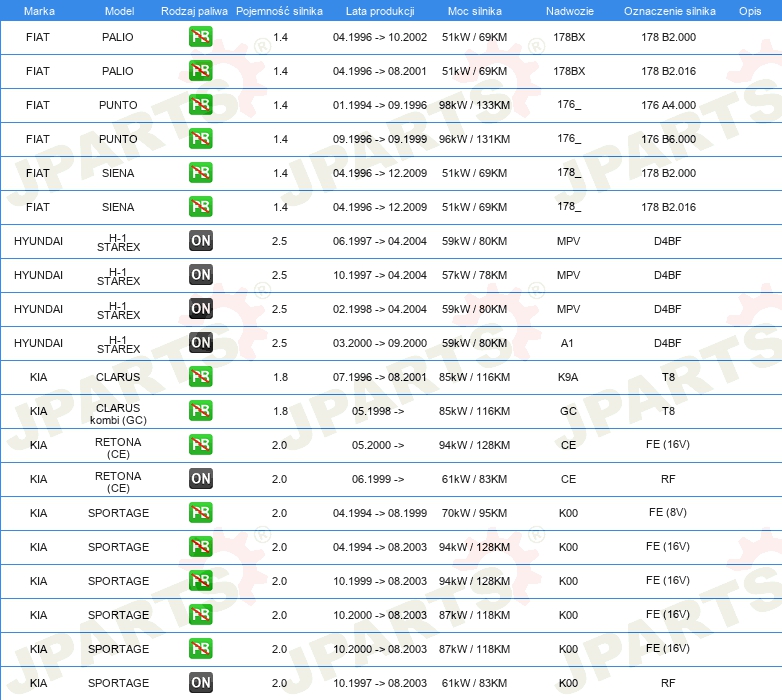Click the Pojemność silnika column header

pyautogui.click(x=279, y=11)
